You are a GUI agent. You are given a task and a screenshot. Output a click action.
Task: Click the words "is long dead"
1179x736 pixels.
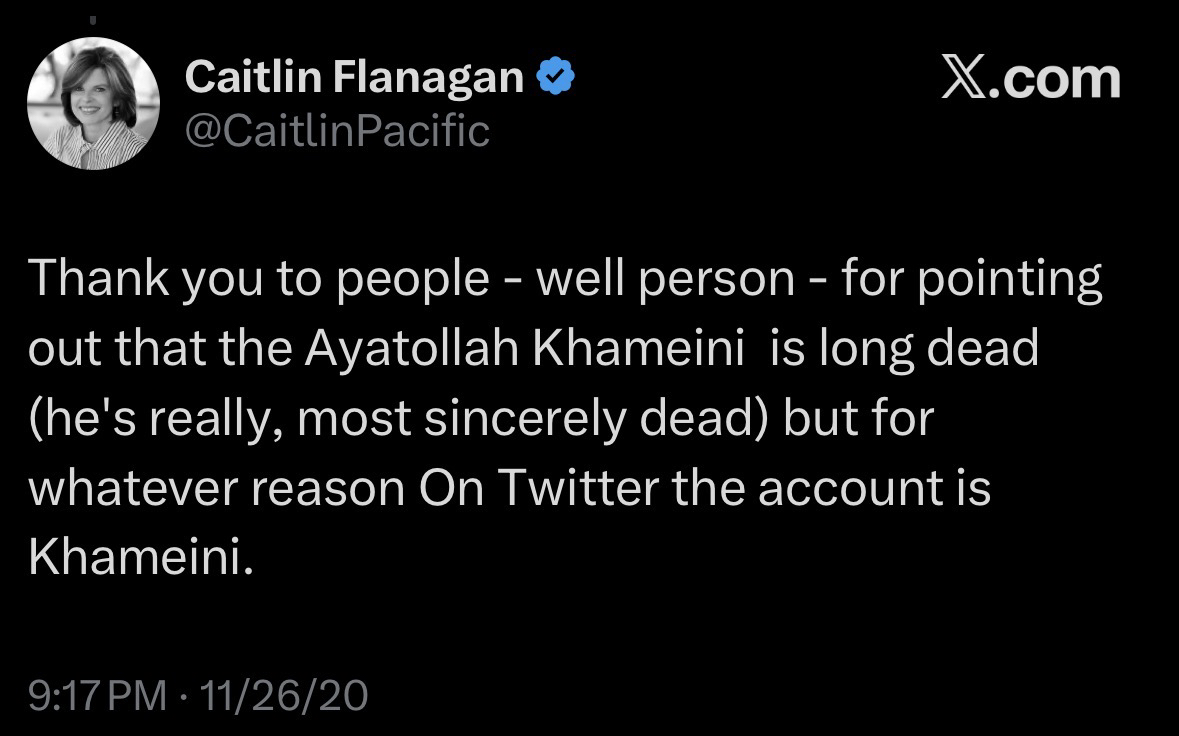(904, 349)
